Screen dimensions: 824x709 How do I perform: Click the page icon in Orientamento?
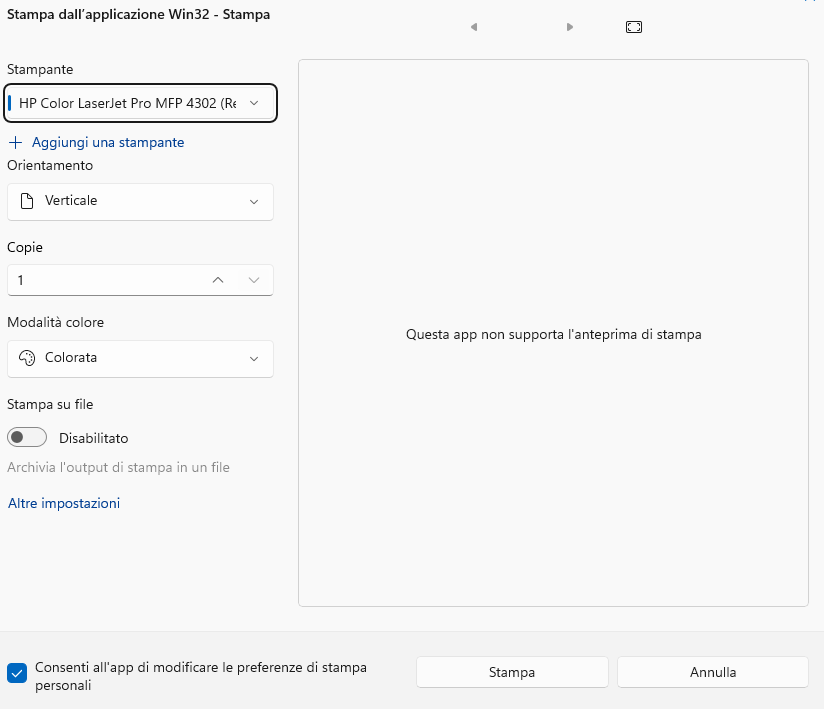pyautogui.click(x=27, y=201)
